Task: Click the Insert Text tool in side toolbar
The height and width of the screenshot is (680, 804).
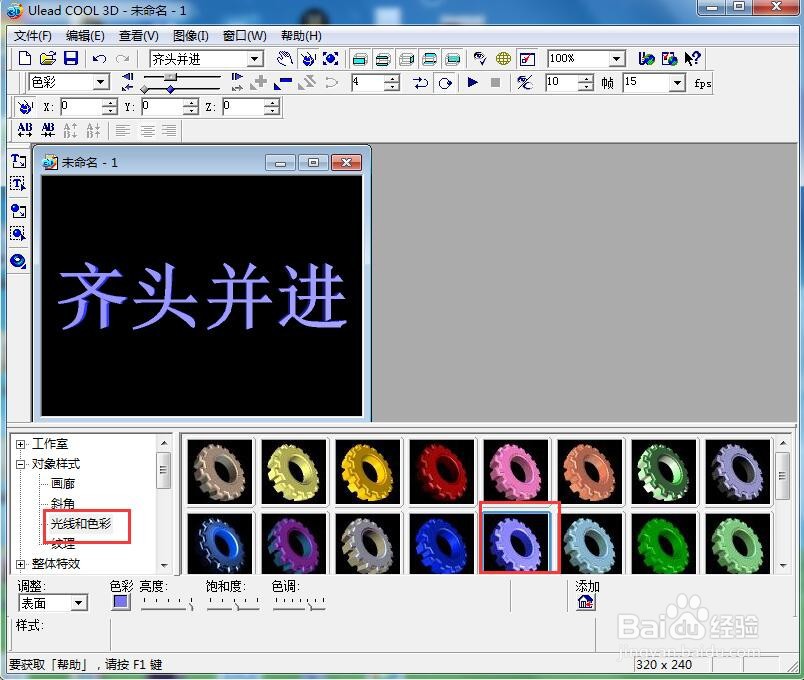Action: point(18,161)
